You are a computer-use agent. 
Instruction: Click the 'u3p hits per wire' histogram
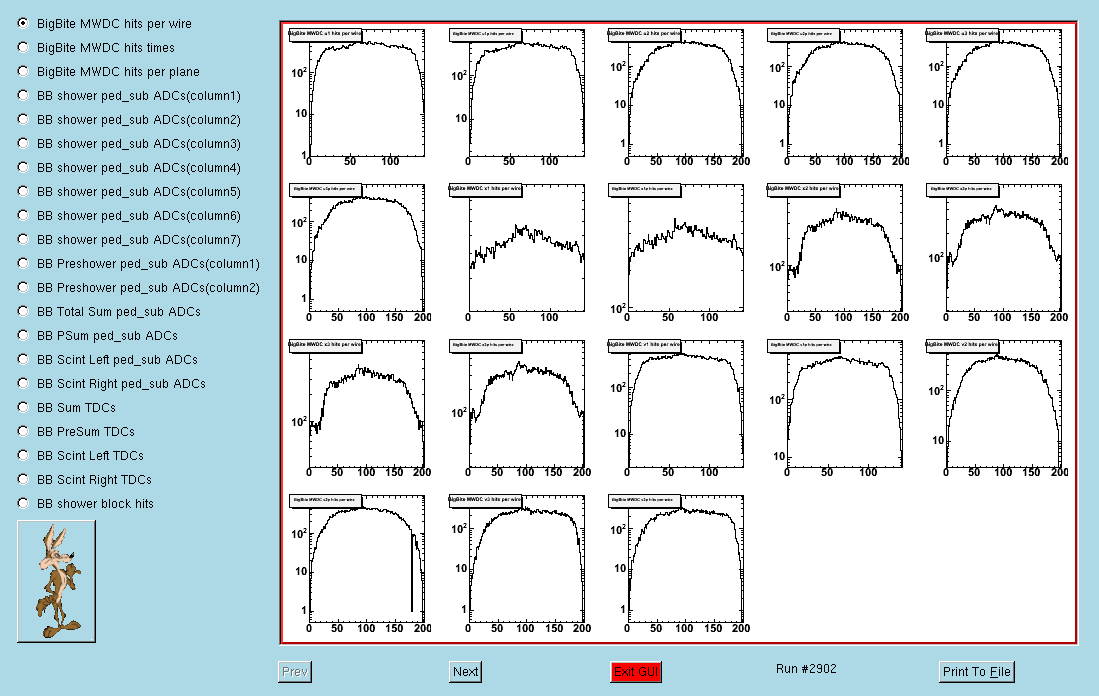coord(367,248)
